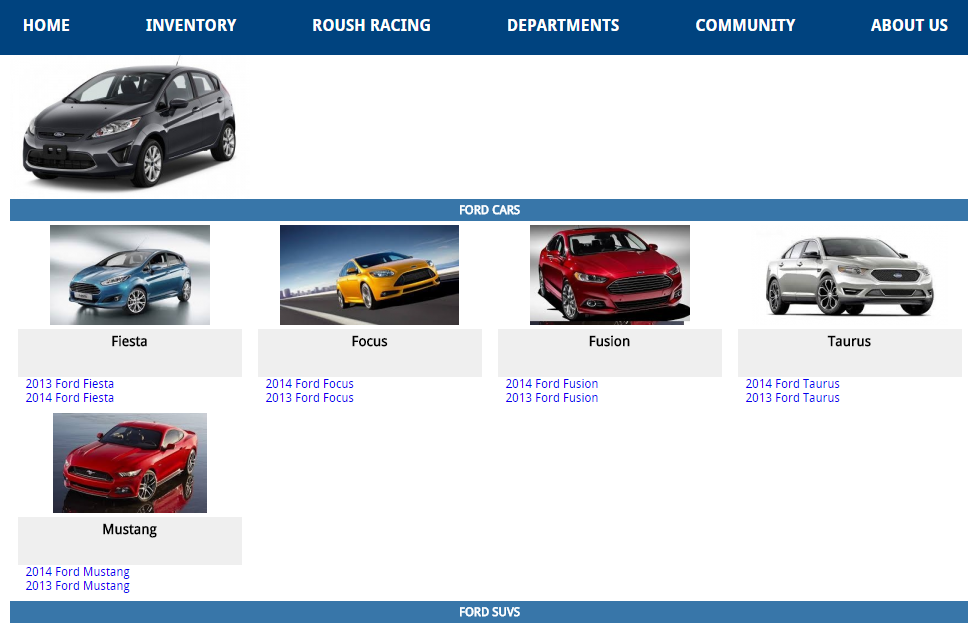This screenshot has height=623, width=968.
Task: Click the silver Taurus thumbnail
Action: (x=849, y=275)
